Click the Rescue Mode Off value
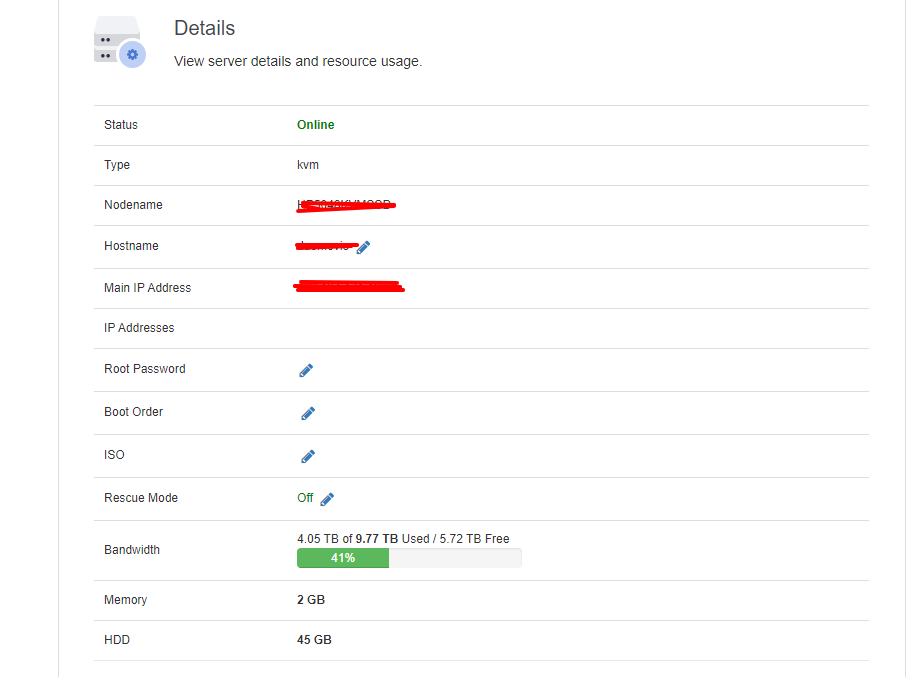915x677 pixels. tap(305, 498)
